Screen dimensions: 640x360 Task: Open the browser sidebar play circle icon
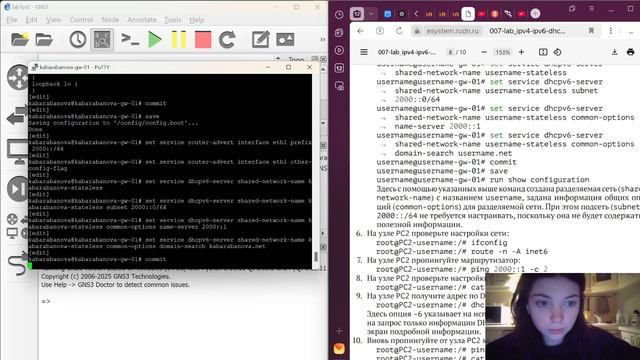click(x=339, y=50)
